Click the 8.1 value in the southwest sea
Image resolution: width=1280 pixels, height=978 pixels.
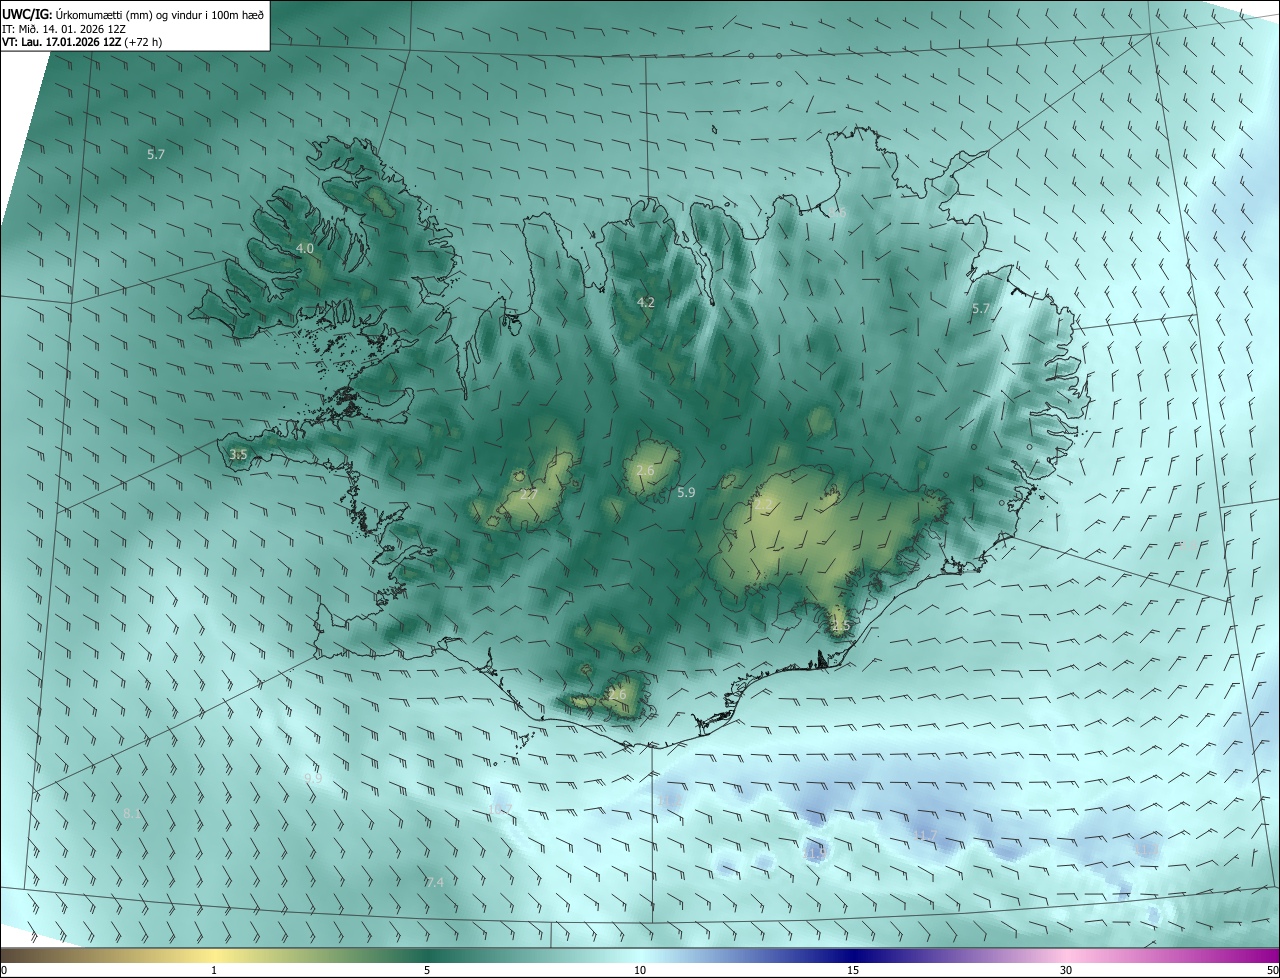click(x=133, y=814)
